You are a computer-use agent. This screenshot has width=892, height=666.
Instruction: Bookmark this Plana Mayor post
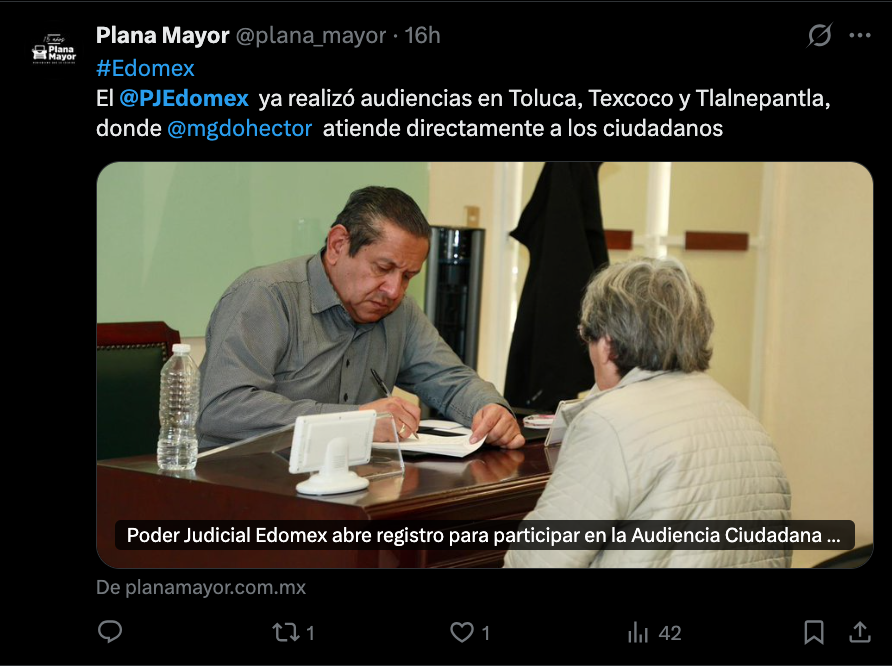[813, 632]
